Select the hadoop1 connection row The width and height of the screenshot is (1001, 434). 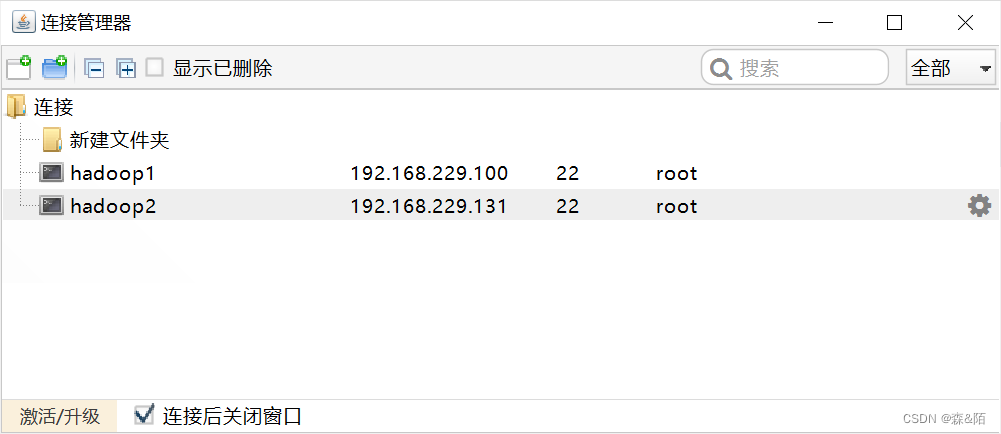112,174
